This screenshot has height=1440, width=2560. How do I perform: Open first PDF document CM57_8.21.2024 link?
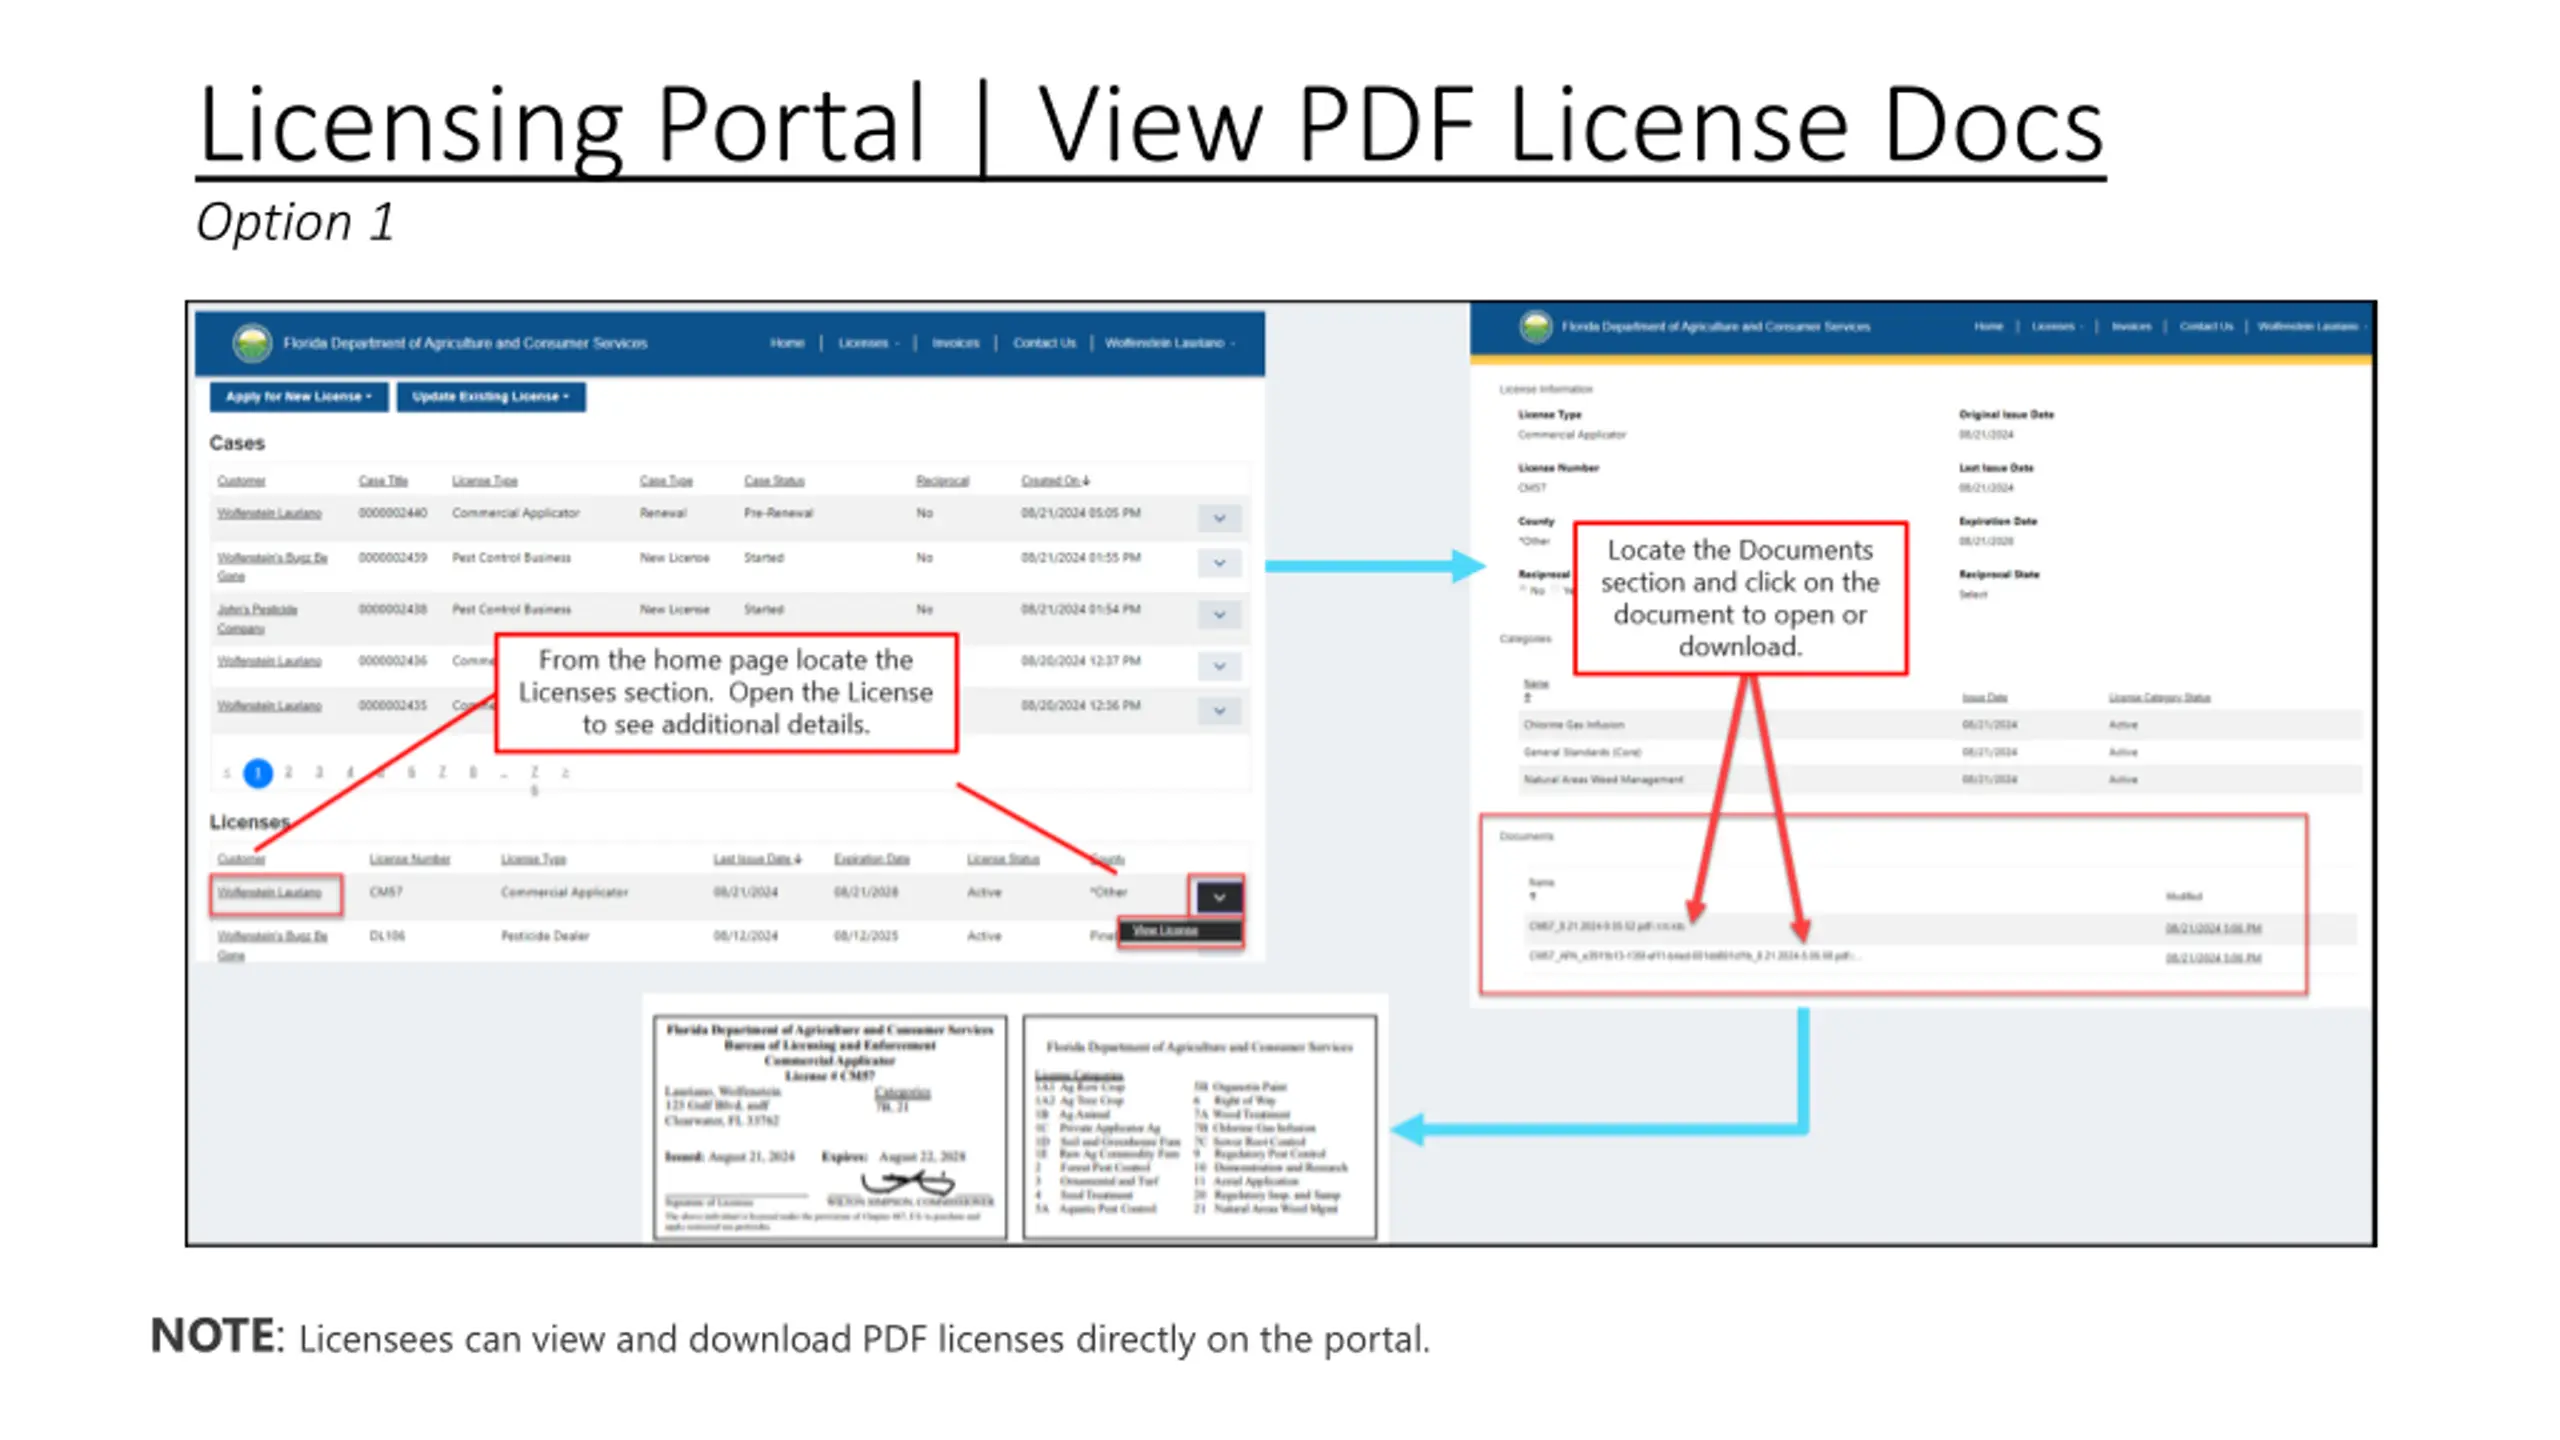[1606, 927]
